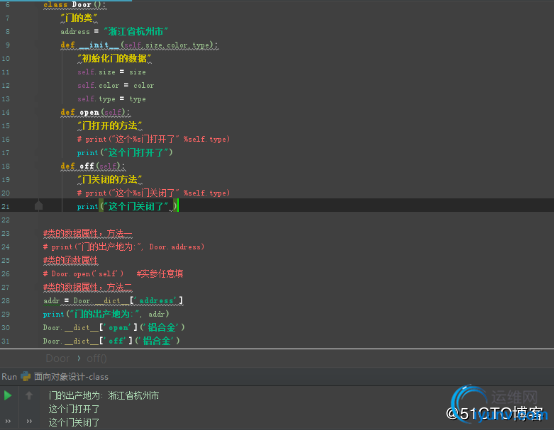Viewport: 554px width, 431px height.
Task: Click commented Door.address print line 24
Action: click(x=124, y=247)
